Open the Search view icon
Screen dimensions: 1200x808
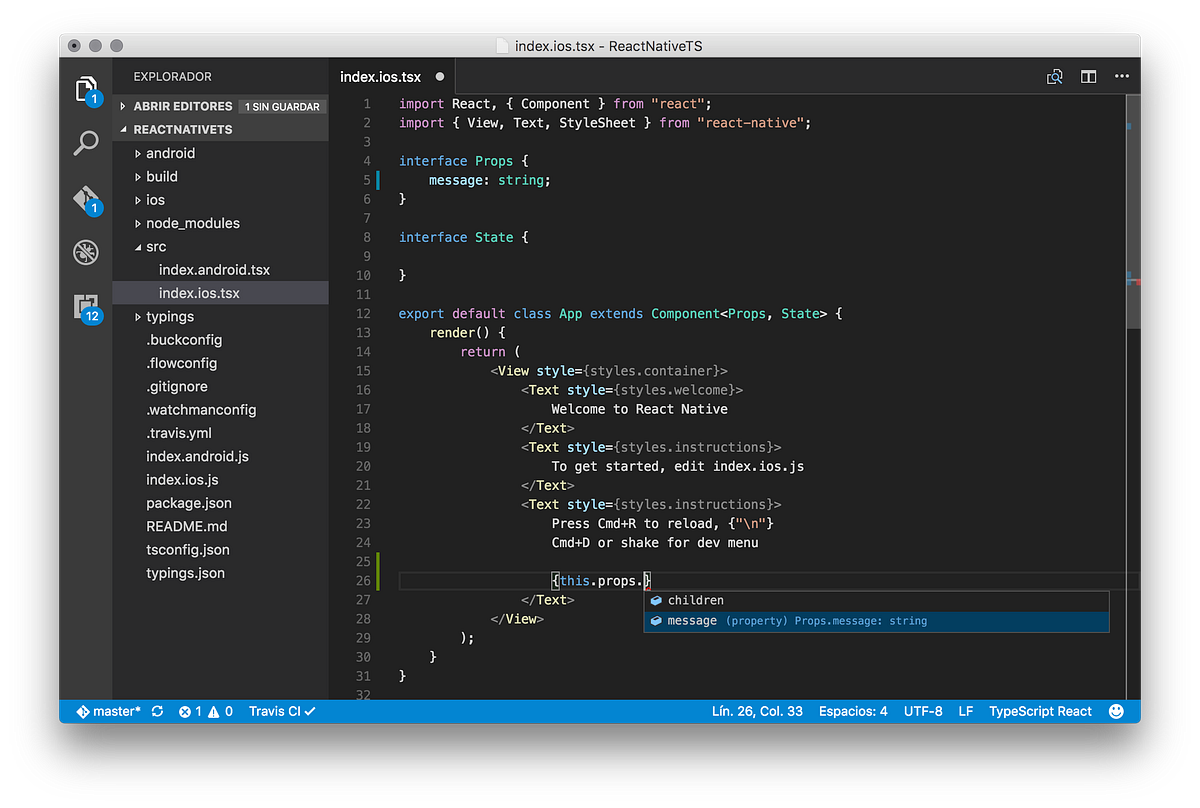(x=86, y=144)
